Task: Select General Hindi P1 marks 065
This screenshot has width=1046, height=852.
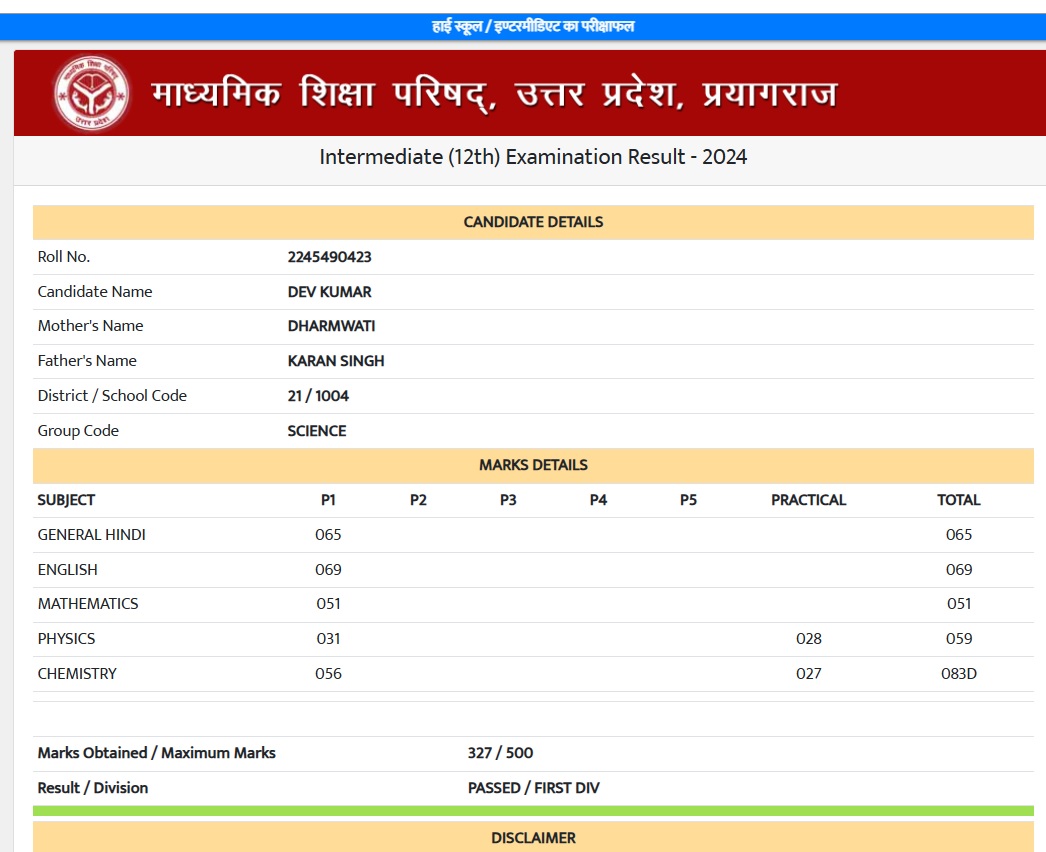Action: point(328,535)
